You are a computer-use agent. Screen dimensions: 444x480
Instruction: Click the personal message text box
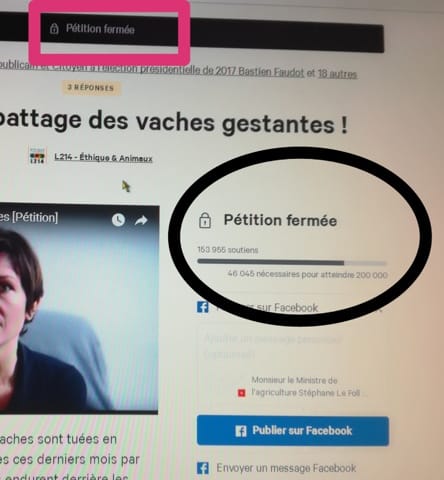(292, 348)
